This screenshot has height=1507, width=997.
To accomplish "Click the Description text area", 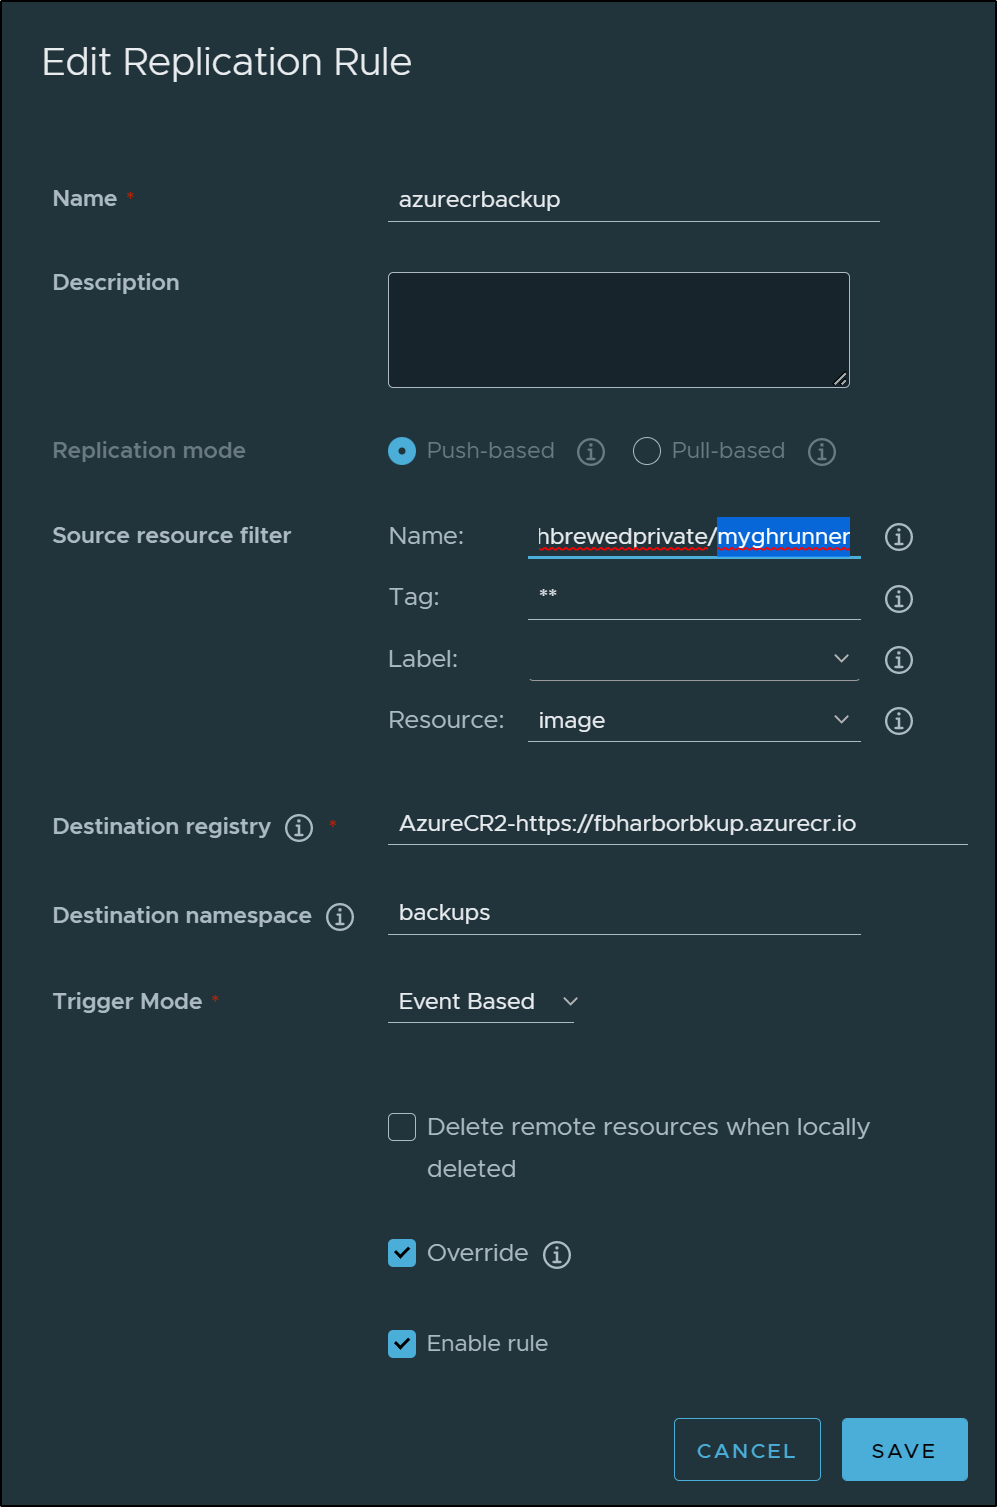I will click(619, 330).
